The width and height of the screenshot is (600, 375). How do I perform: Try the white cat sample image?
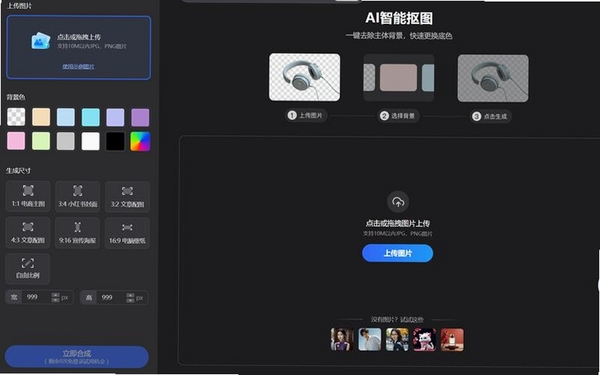[425, 339]
